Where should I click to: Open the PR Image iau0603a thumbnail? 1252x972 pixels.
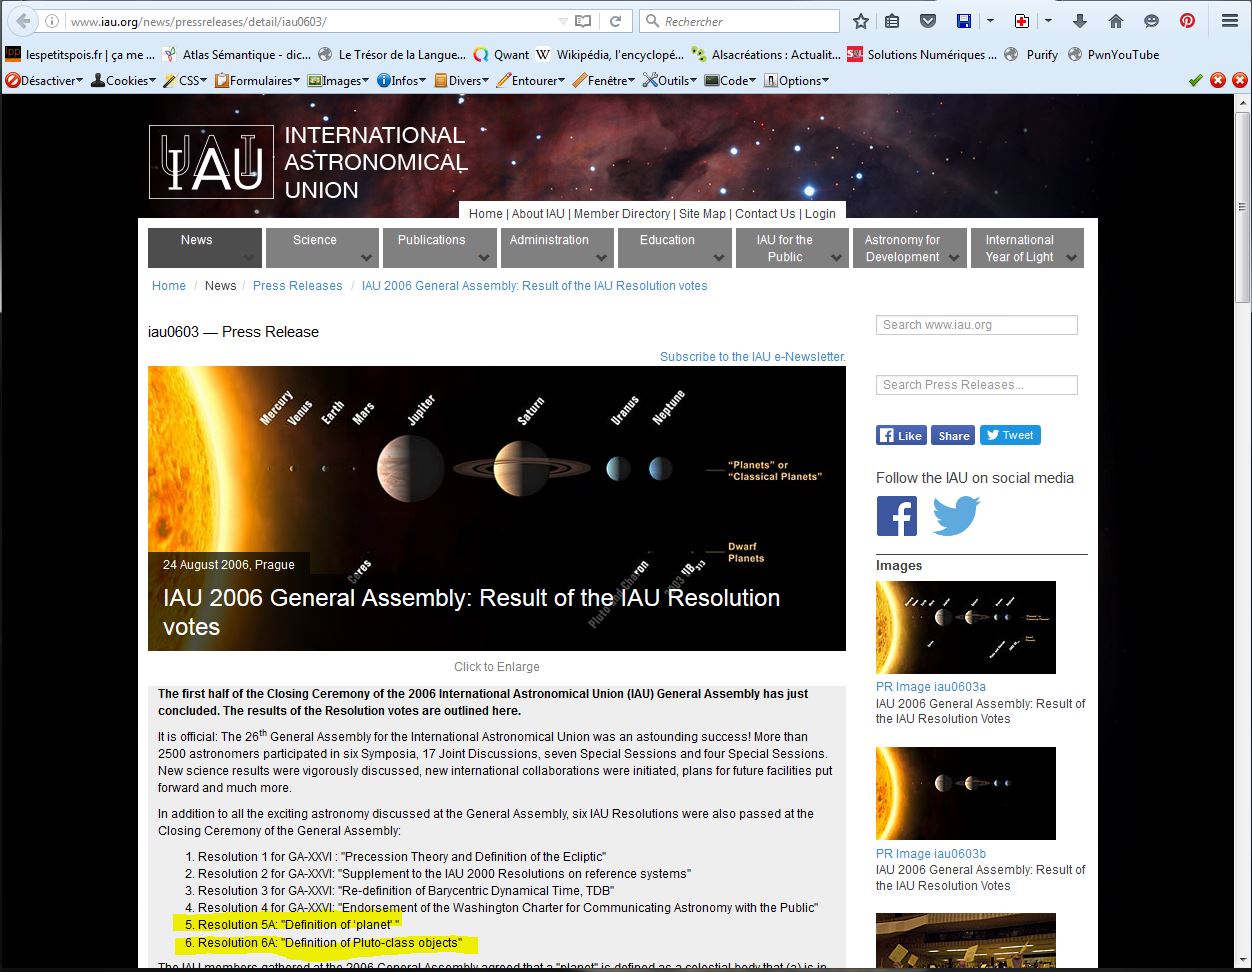pyautogui.click(x=965, y=627)
